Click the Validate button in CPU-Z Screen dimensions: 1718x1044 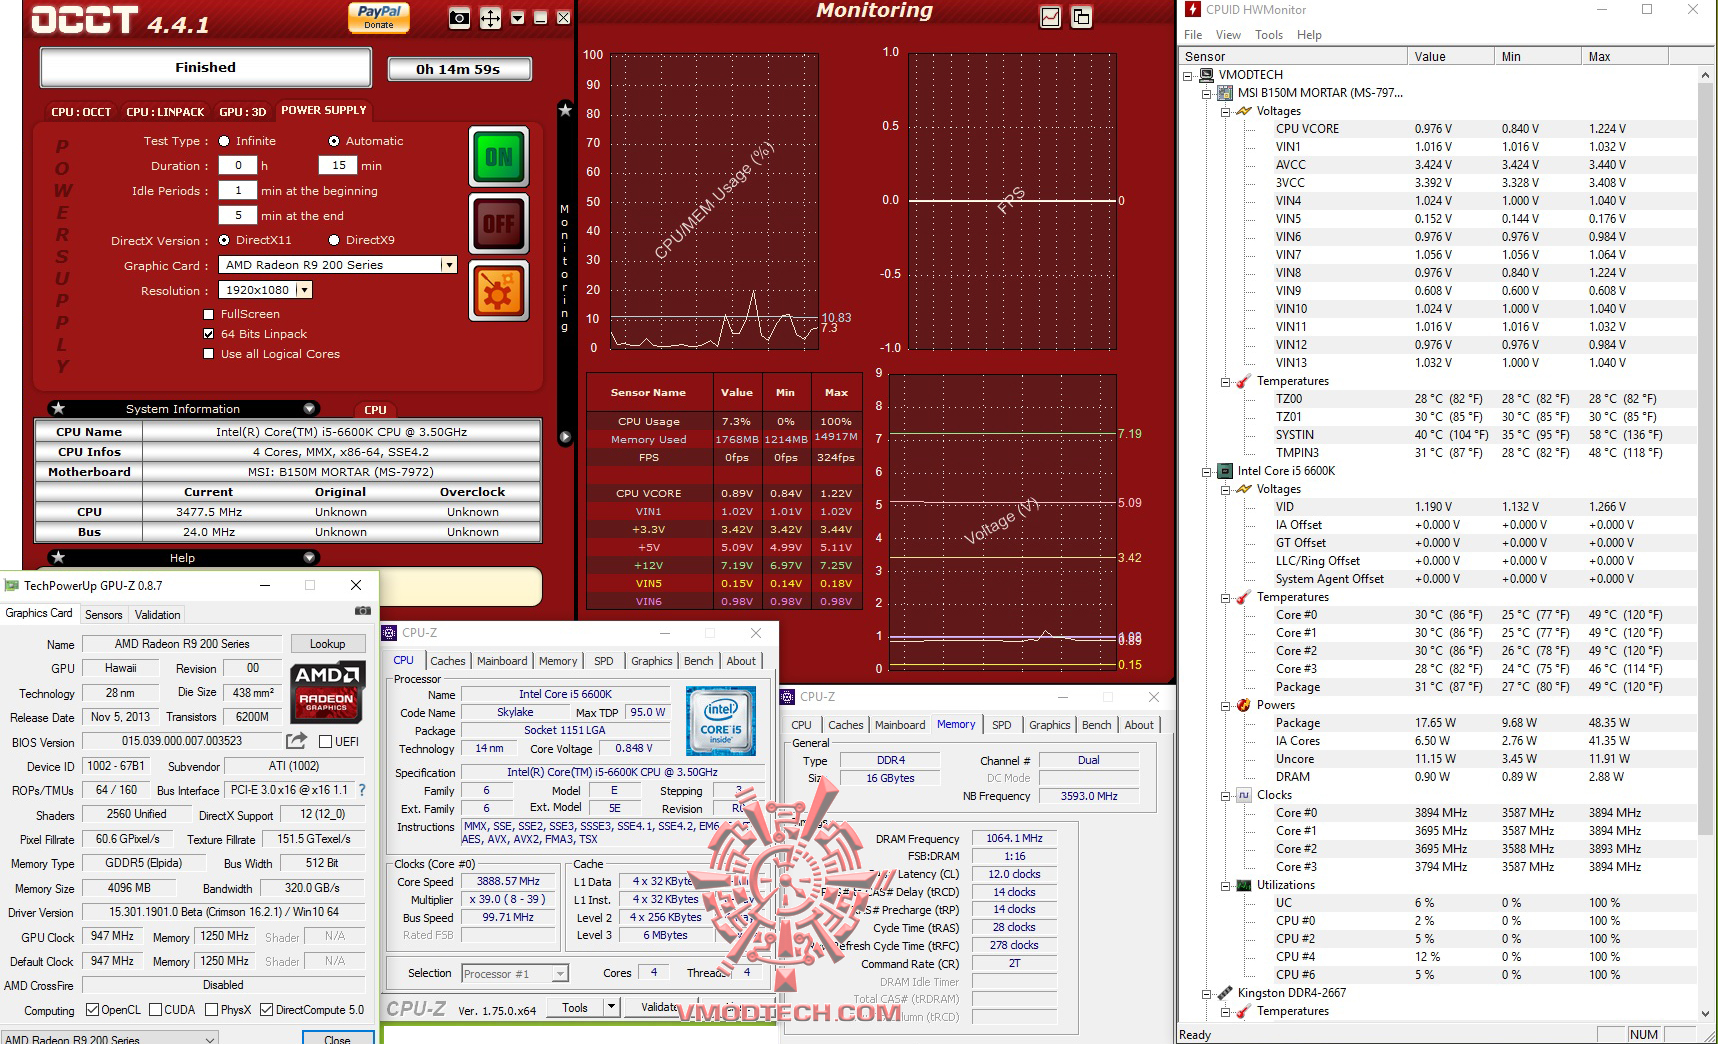click(x=659, y=1007)
